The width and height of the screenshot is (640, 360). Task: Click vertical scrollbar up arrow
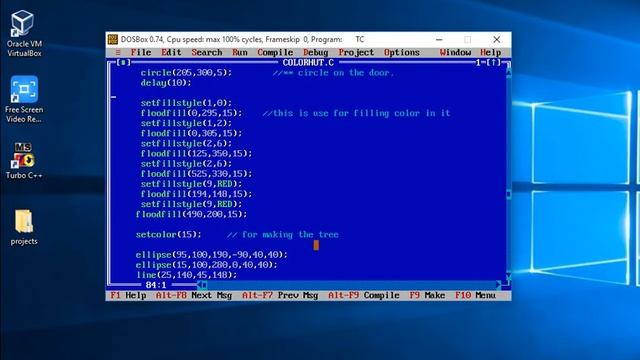click(x=509, y=73)
